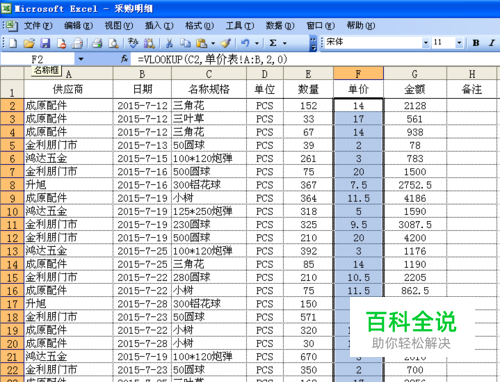Viewport: 500px width, 382px height.
Task: Open Print Preview from the toolbar
Action: click(x=113, y=43)
